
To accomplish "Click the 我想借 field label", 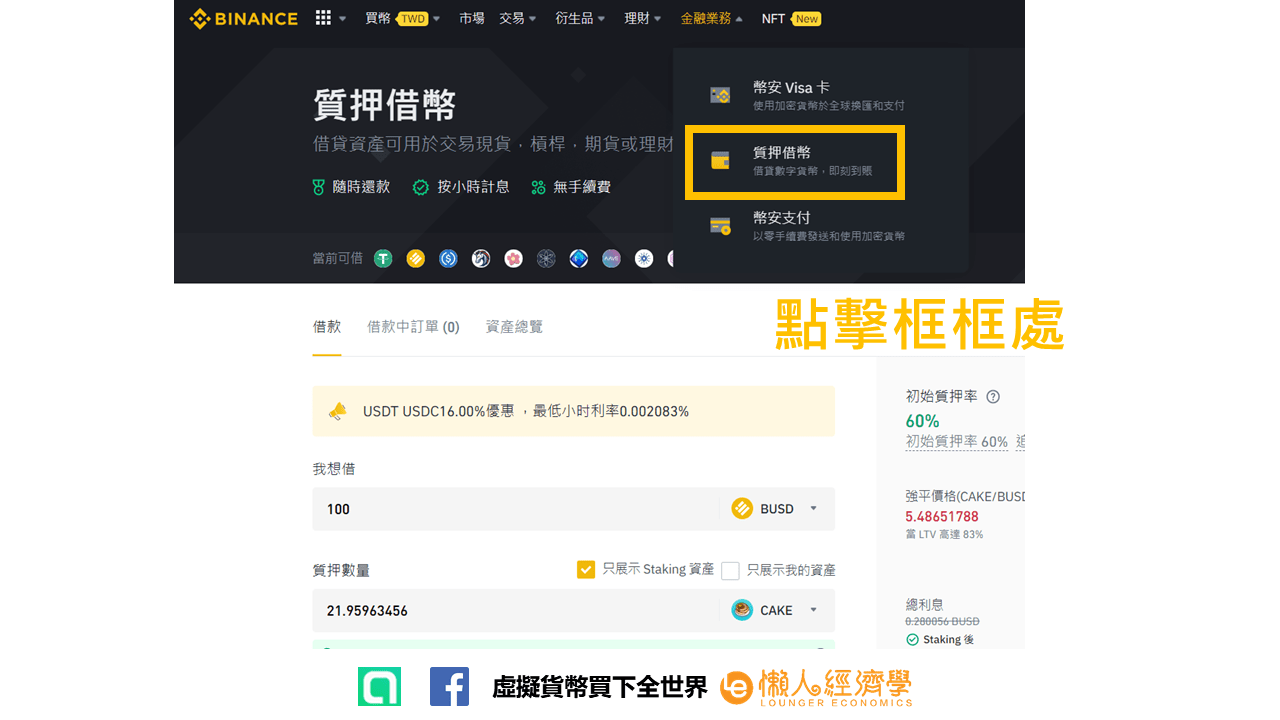I will [334, 469].
